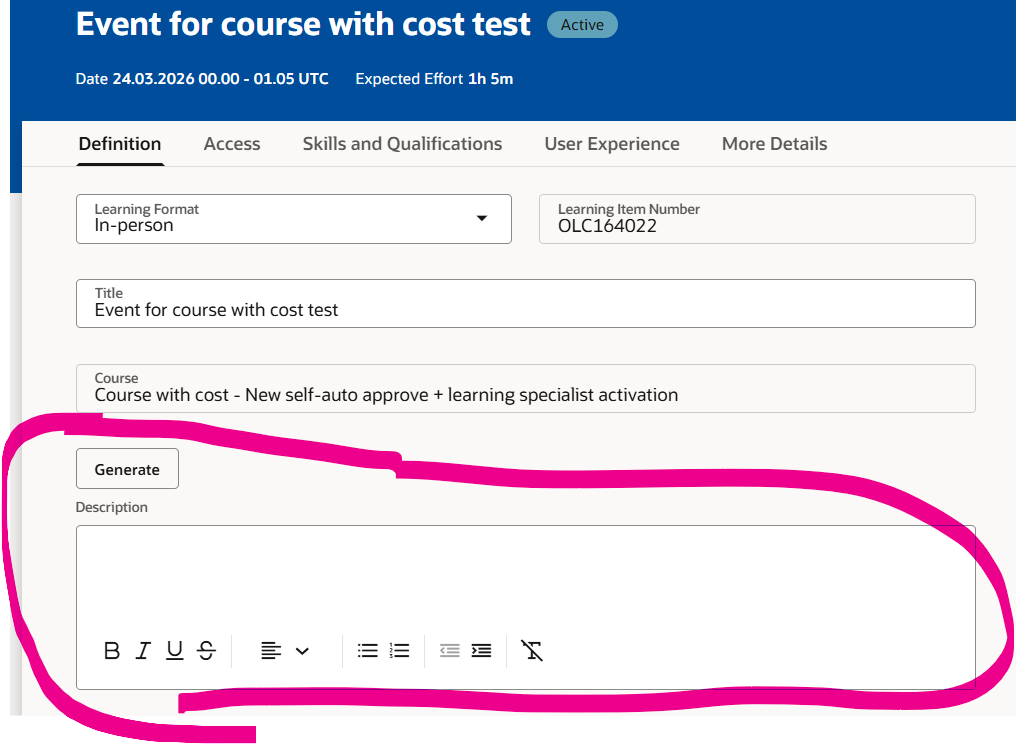Click the Expected Effort 1h 5m text
This screenshot has height=744, width=1016.
pos(434,79)
